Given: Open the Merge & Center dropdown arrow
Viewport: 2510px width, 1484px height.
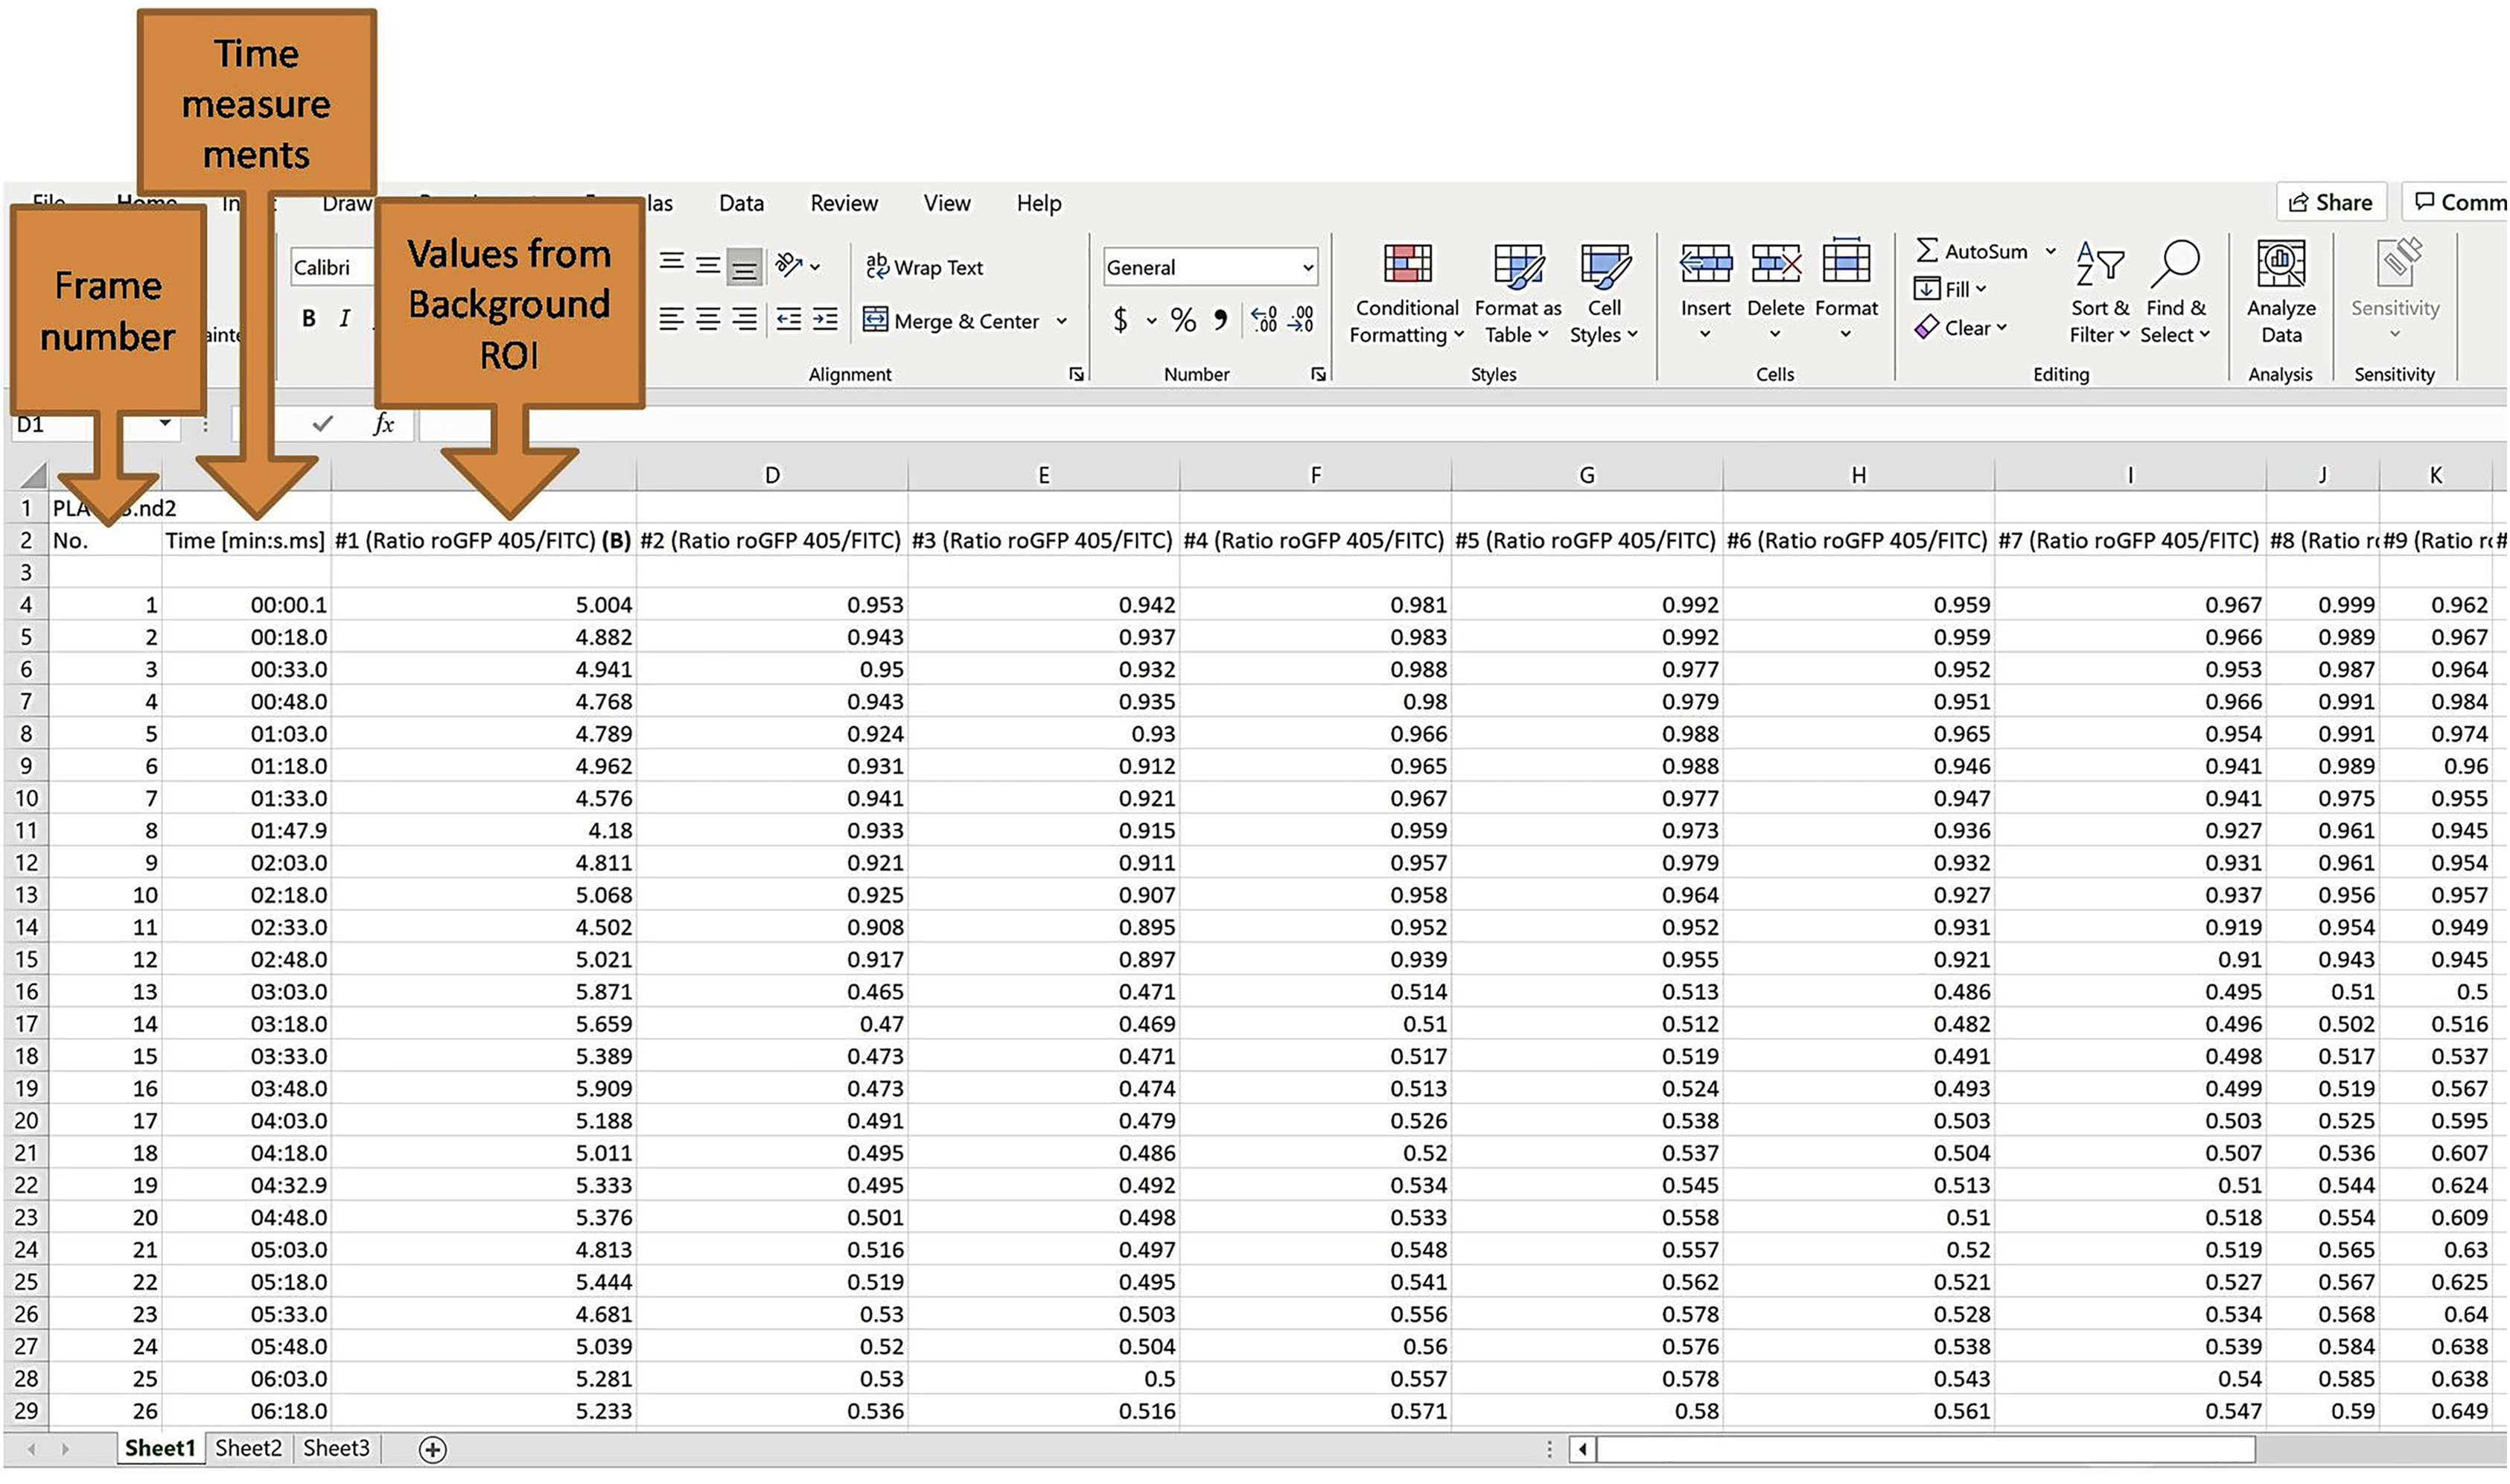Looking at the screenshot, I should tap(1061, 321).
